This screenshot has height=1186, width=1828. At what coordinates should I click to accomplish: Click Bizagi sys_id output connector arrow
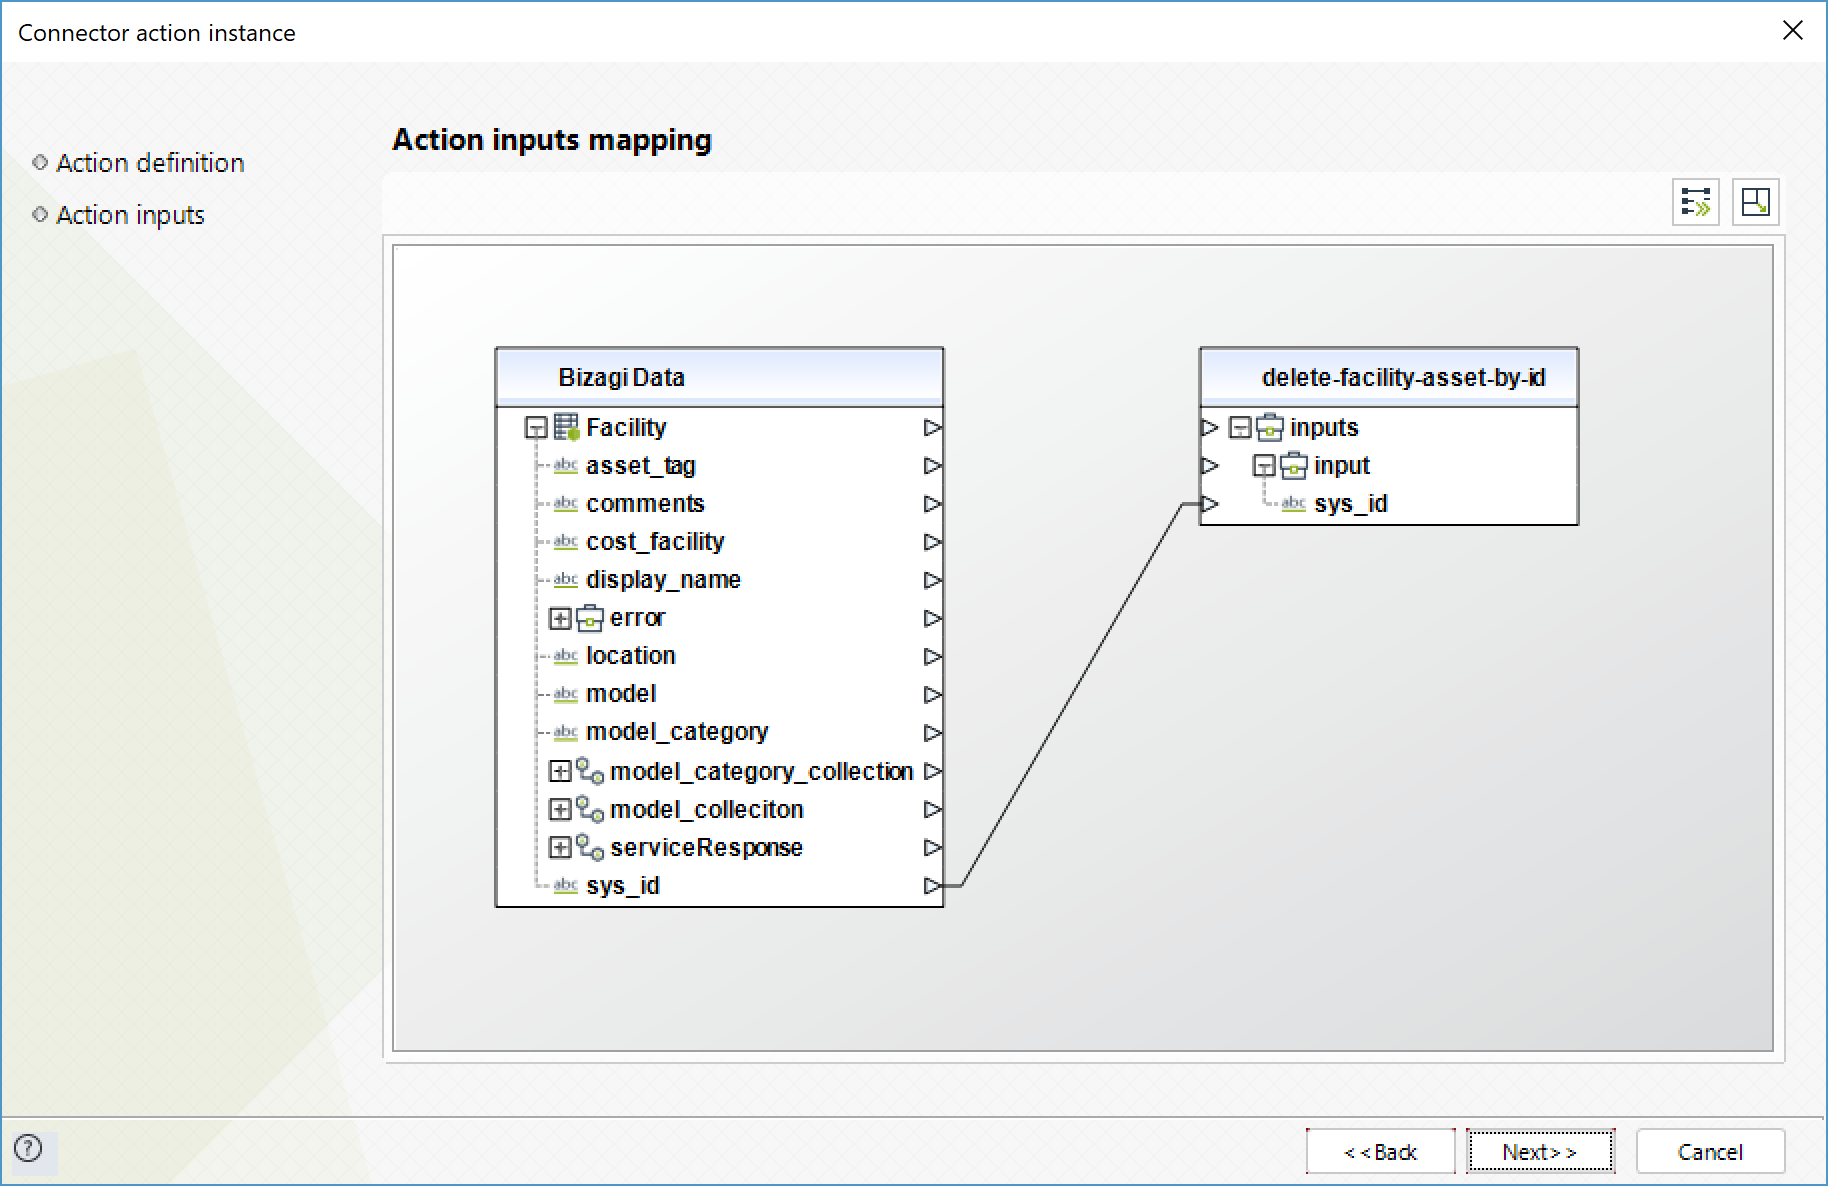tap(932, 885)
